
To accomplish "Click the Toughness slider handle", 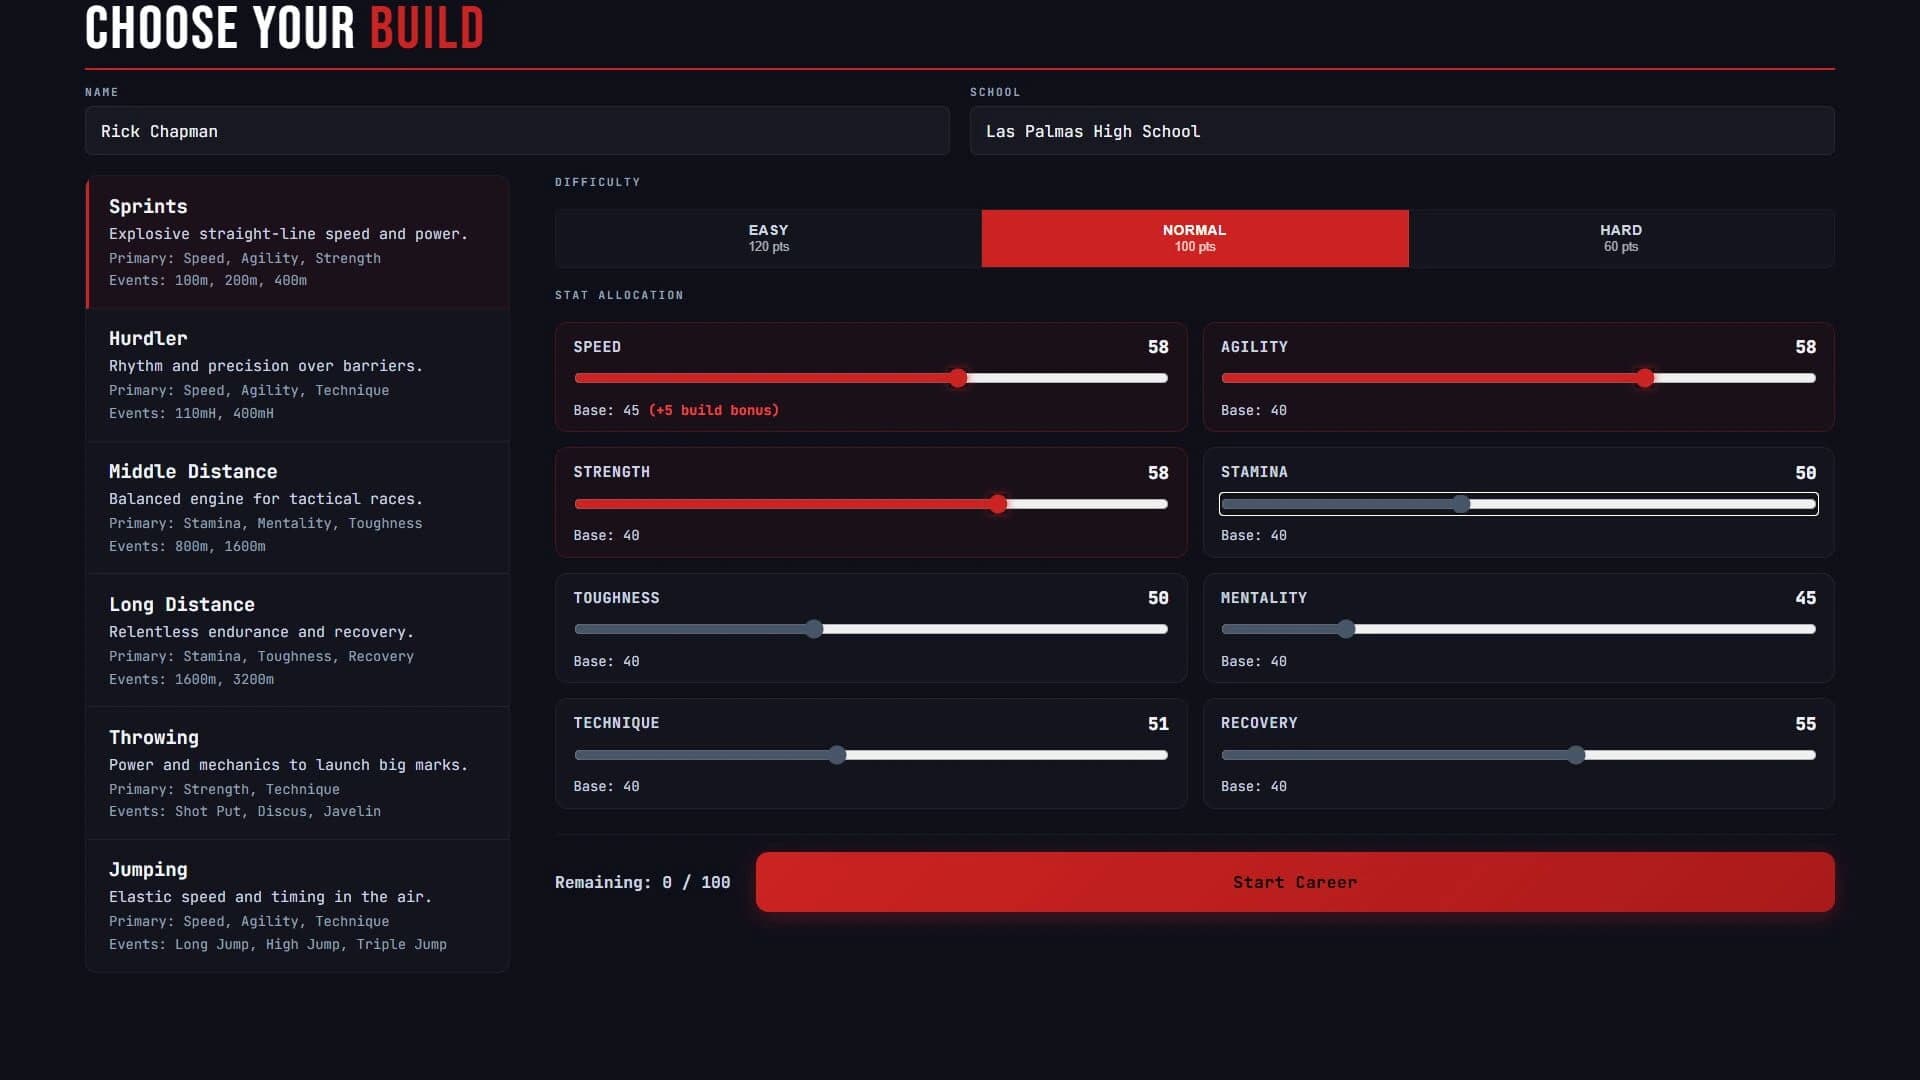I will click(815, 629).
